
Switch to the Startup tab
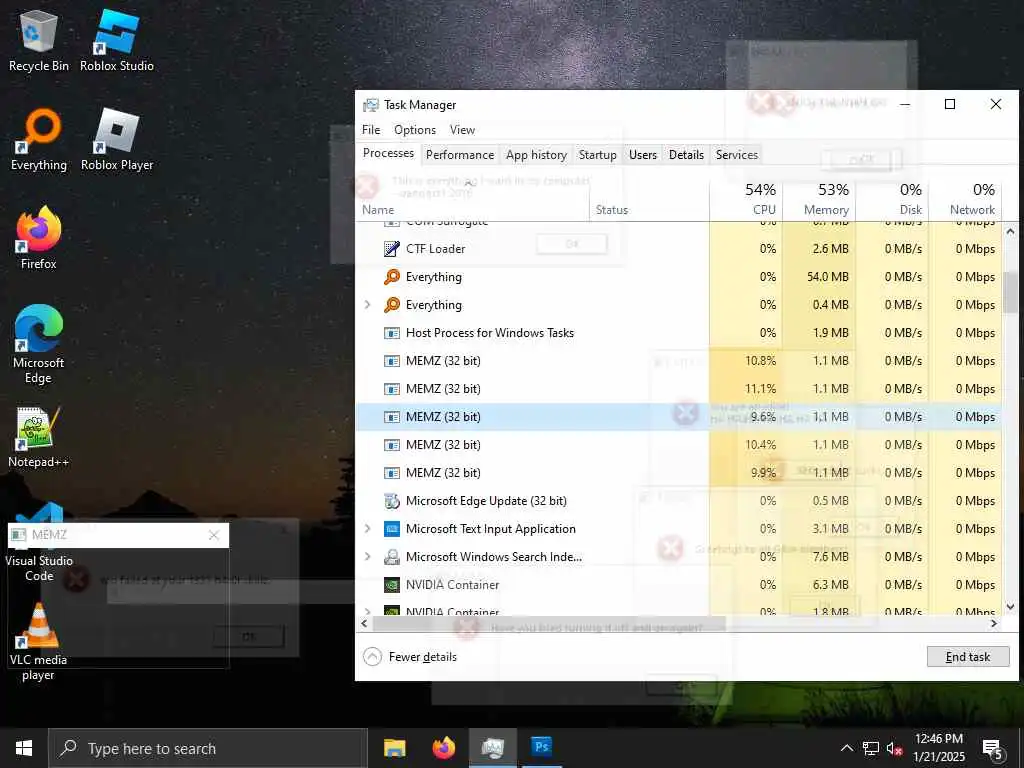(598, 155)
